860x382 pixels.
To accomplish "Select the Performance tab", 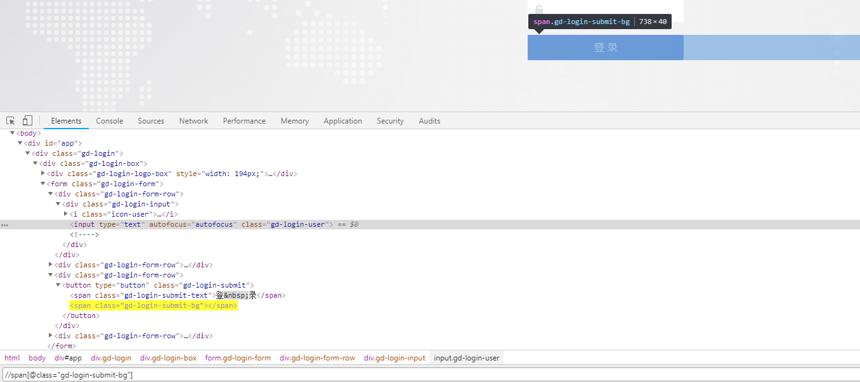I will pos(244,121).
